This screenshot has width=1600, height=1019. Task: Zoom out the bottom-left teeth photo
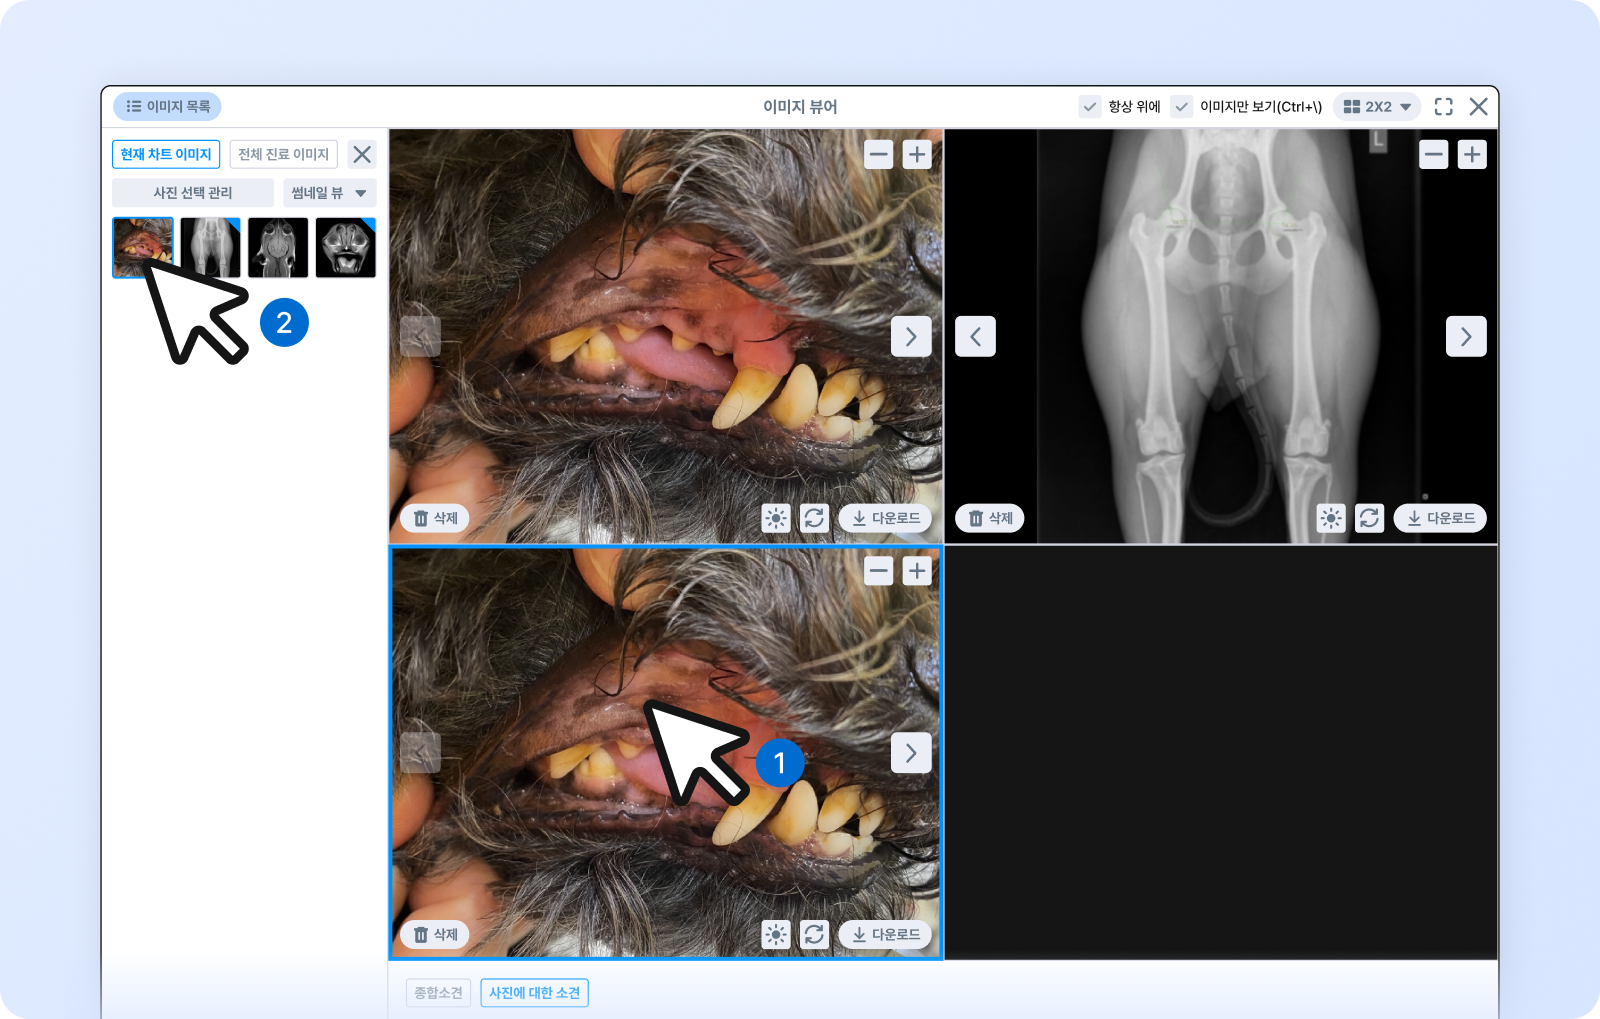click(878, 570)
